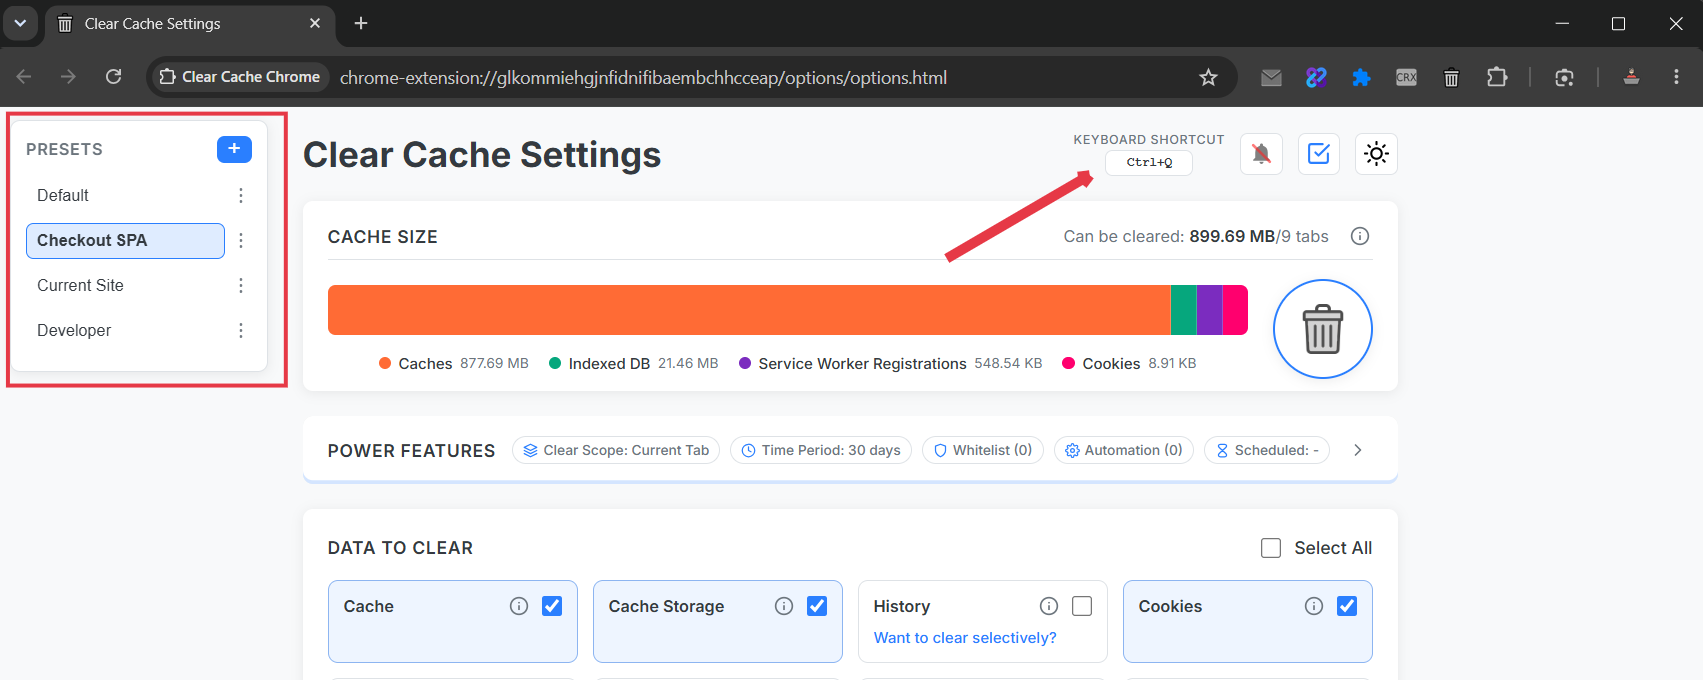This screenshot has height=680, width=1703.
Task: Click the purple swirl extension icon
Action: [x=1316, y=77]
